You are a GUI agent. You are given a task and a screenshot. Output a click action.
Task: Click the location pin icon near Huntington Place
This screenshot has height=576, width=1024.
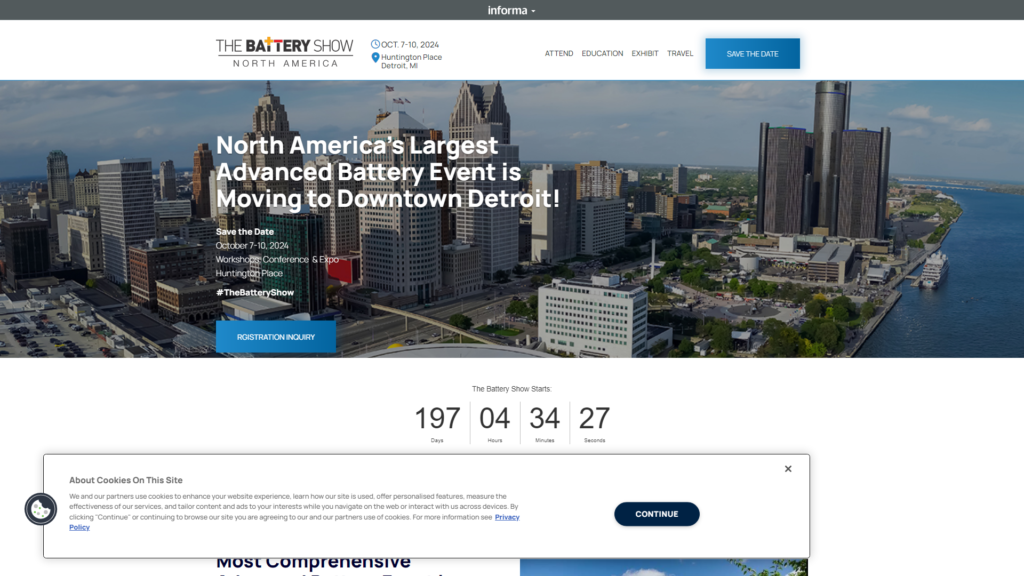[x=375, y=58]
